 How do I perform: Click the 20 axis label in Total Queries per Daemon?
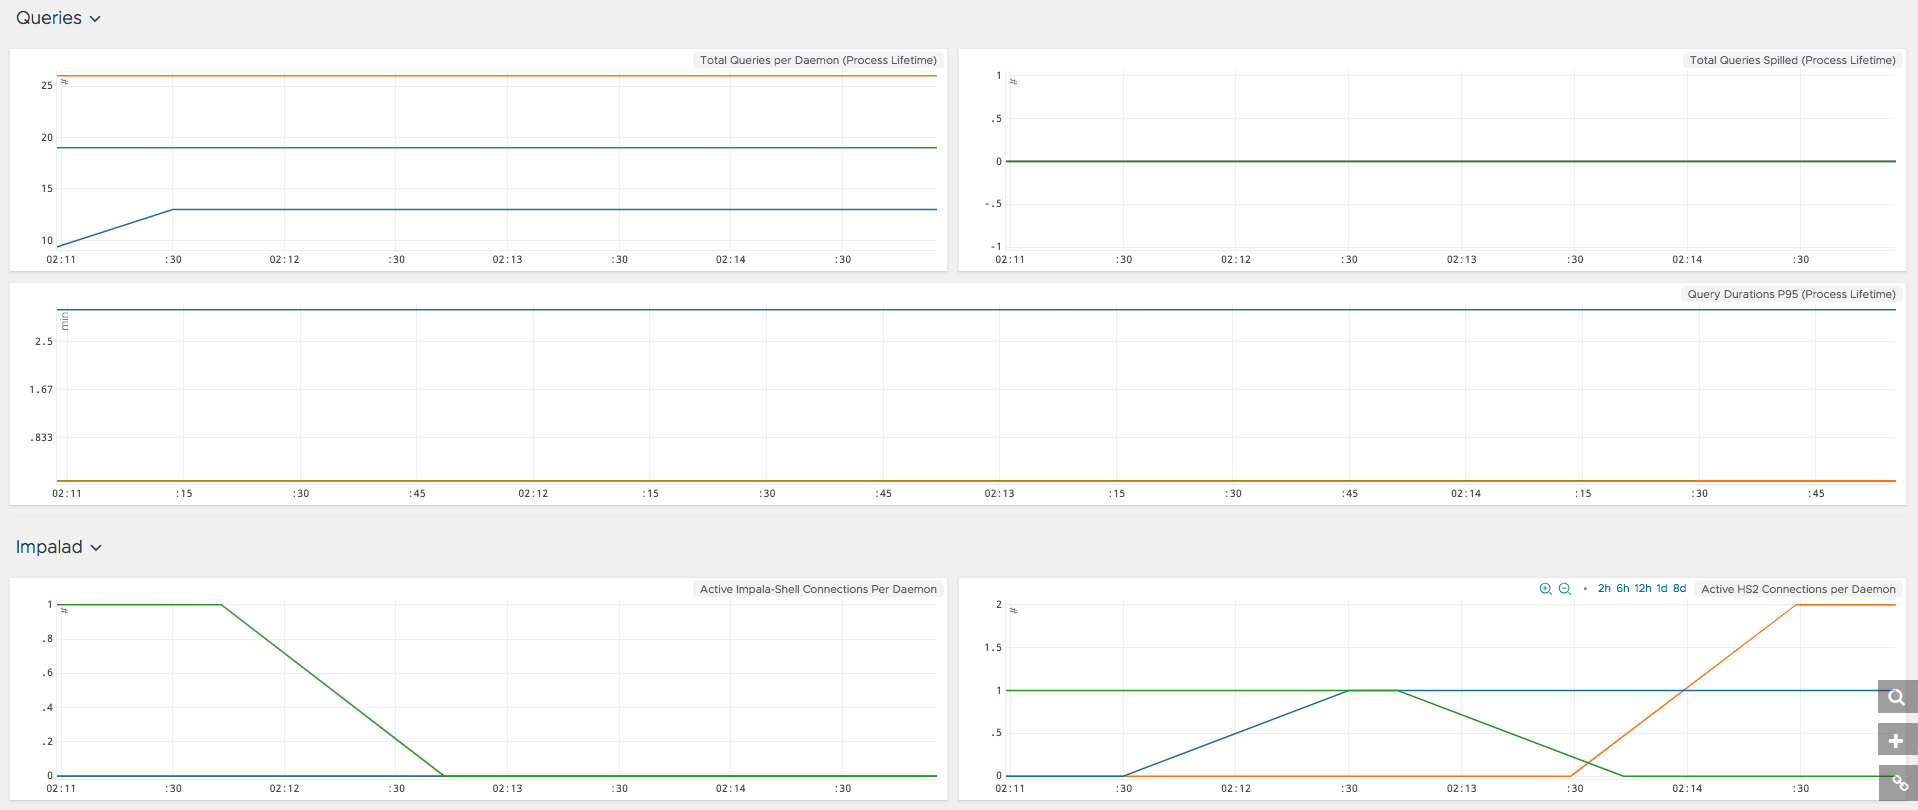click(x=47, y=138)
